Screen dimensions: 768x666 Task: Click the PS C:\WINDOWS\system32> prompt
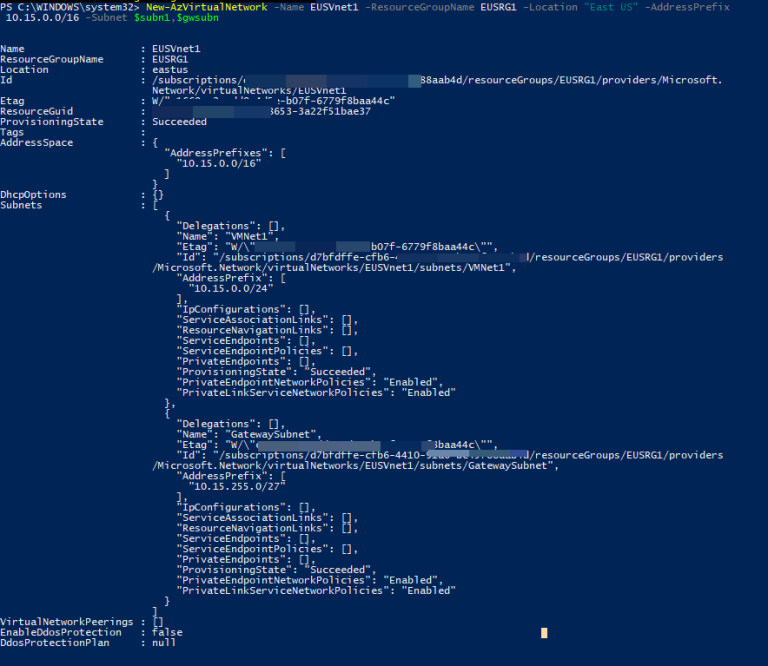pos(68,7)
